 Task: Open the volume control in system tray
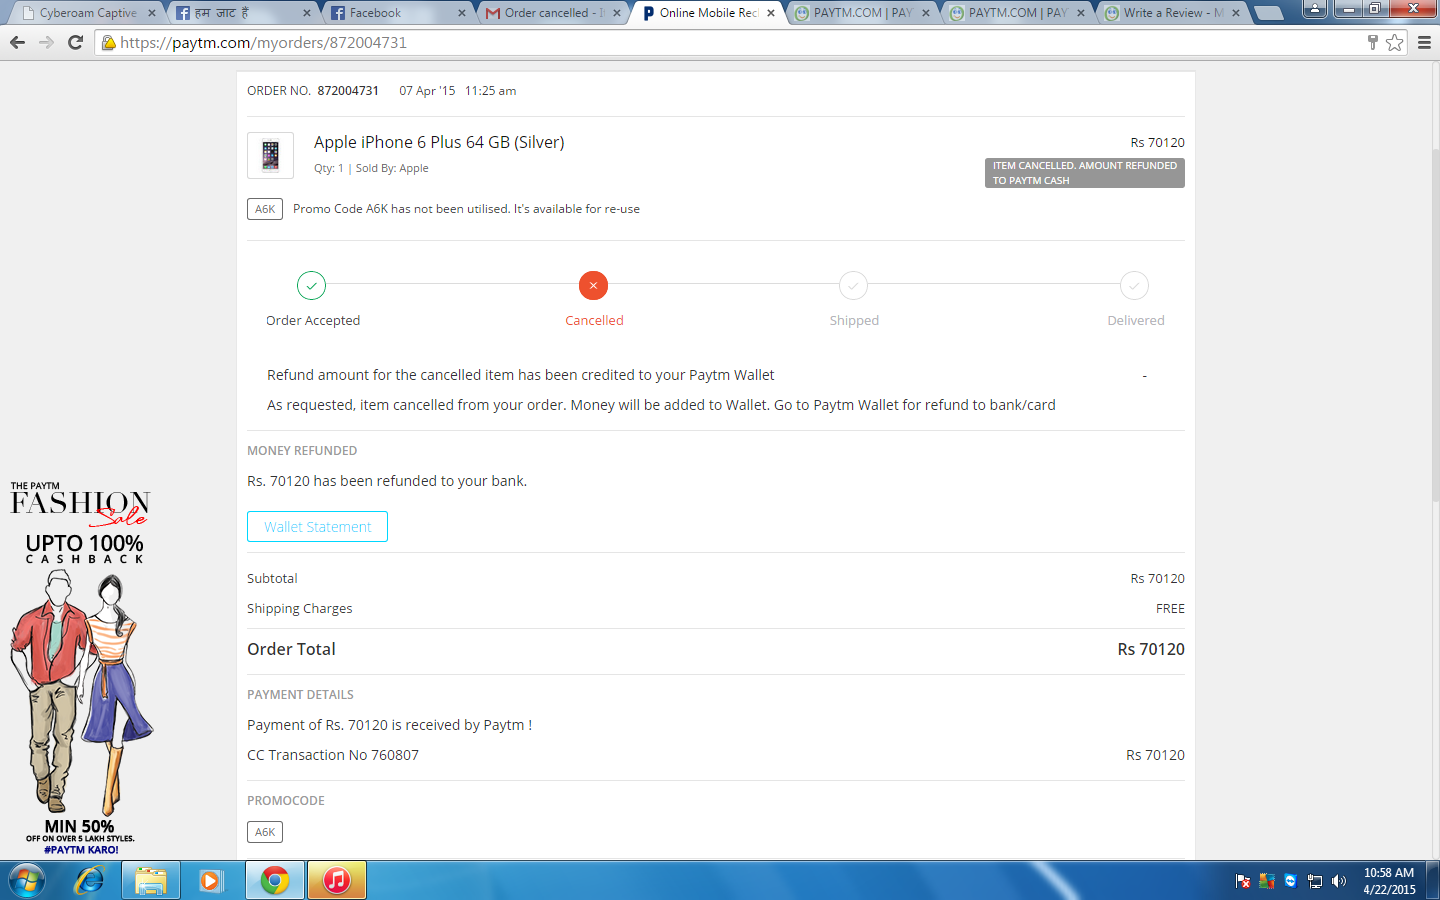[1339, 881]
